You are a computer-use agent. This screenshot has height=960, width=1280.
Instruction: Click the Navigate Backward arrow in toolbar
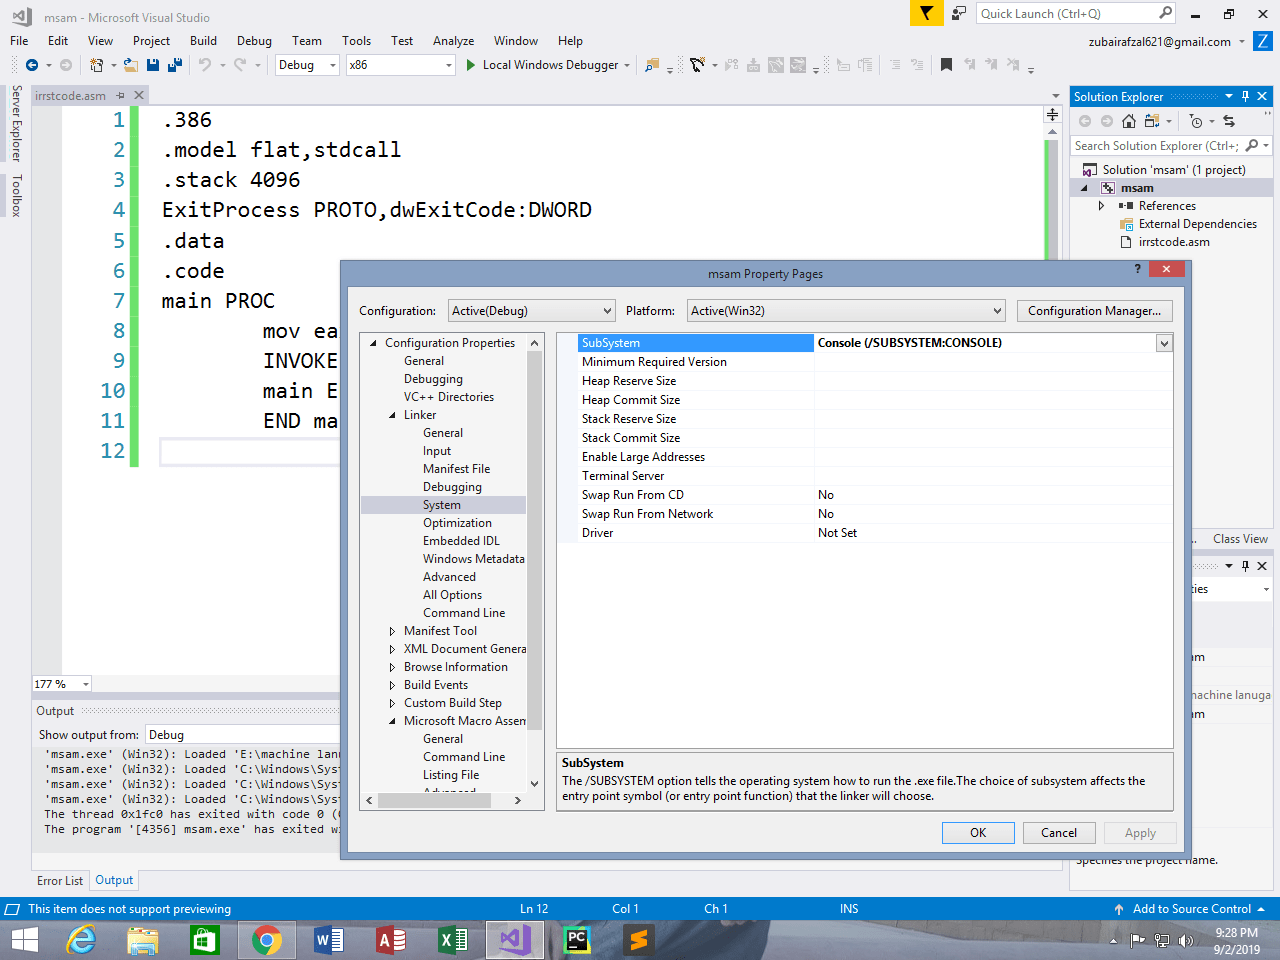coord(32,65)
